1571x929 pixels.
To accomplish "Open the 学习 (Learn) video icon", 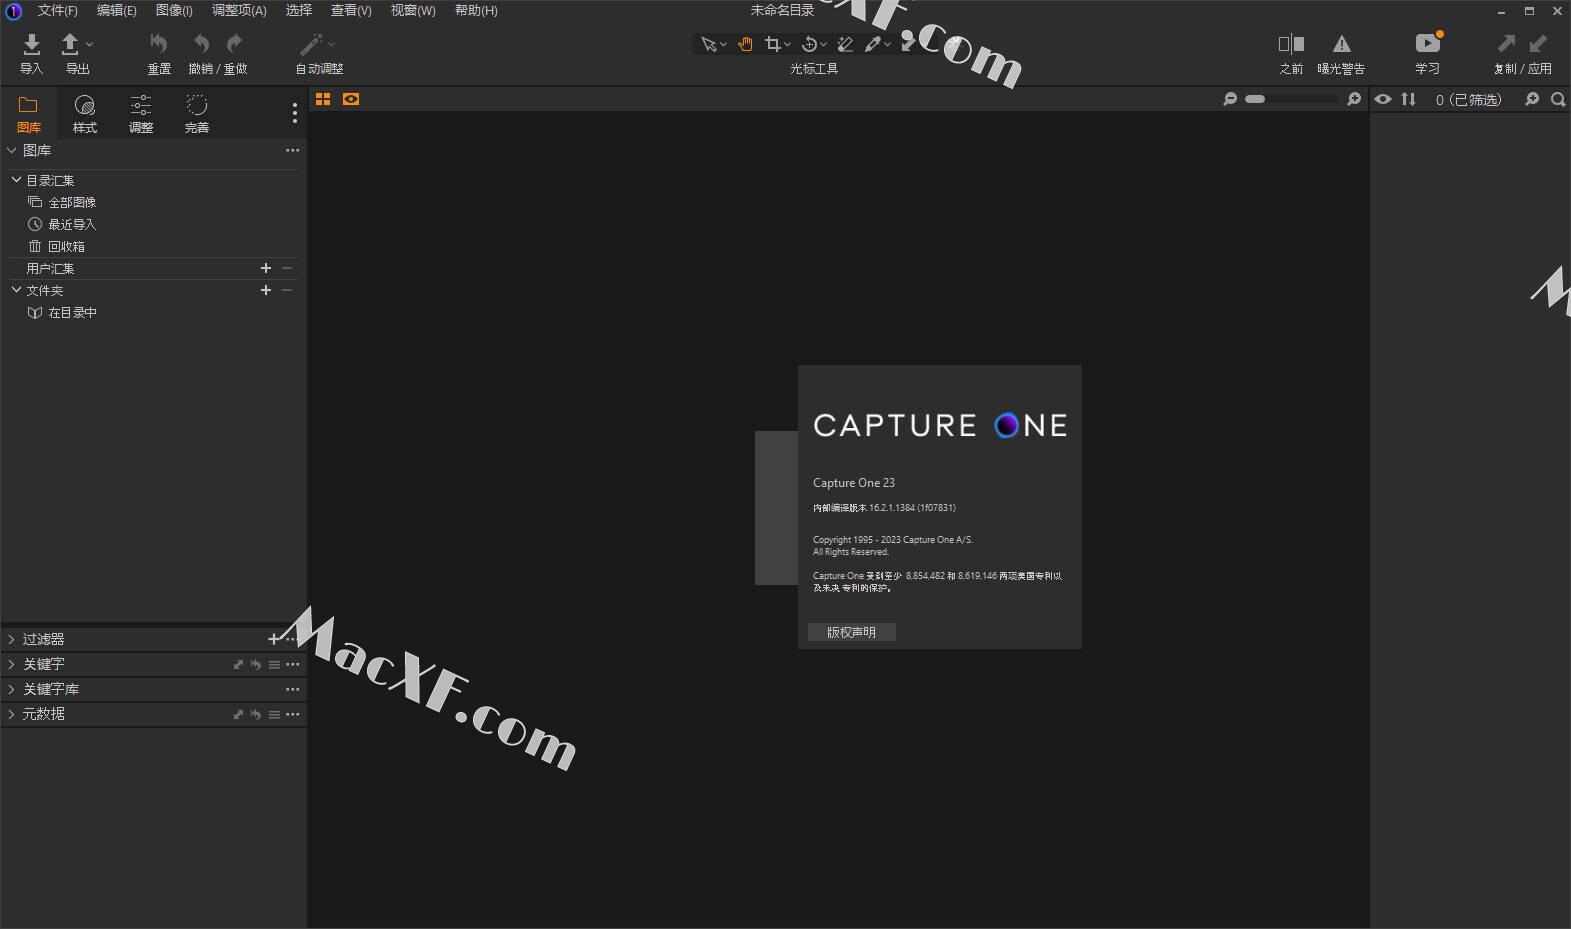I will click(1428, 43).
